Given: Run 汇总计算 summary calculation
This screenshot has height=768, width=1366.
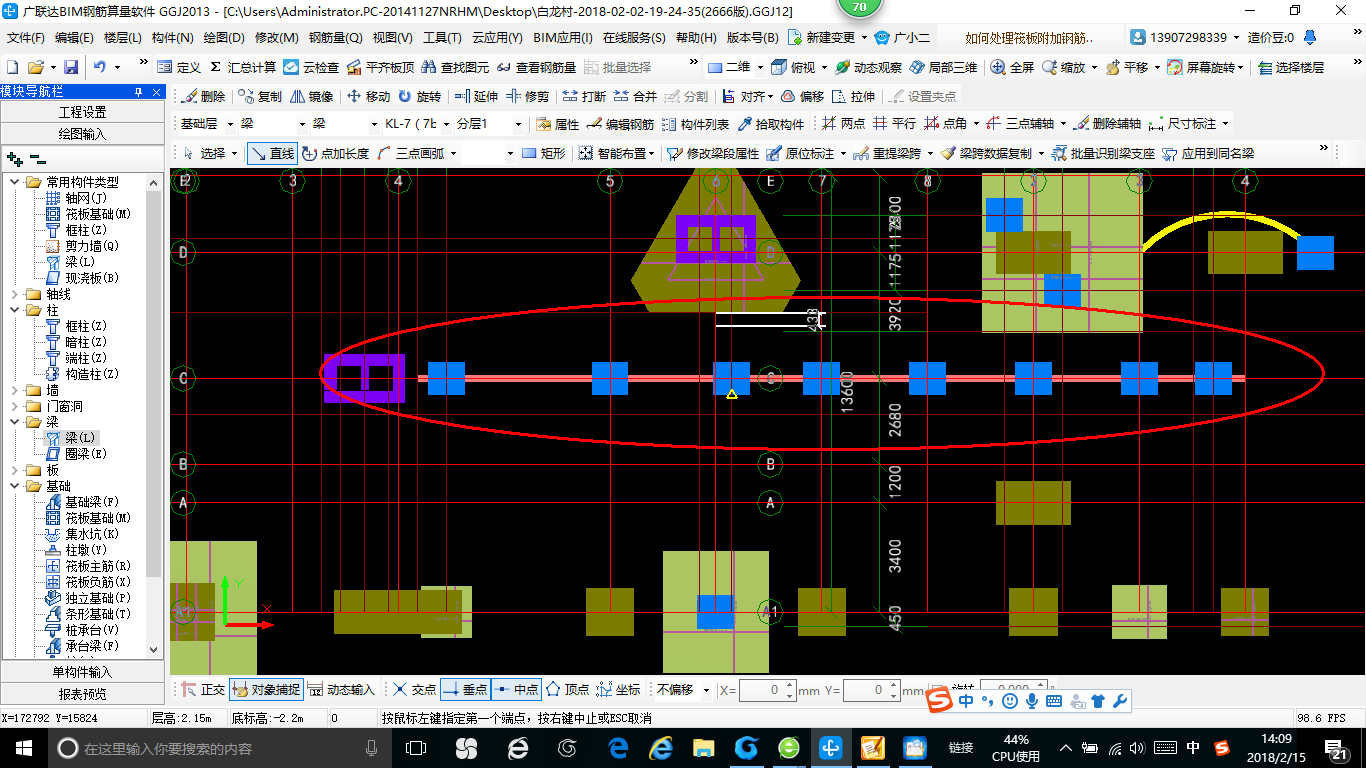Looking at the screenshot, I should [x=242, y=67].
